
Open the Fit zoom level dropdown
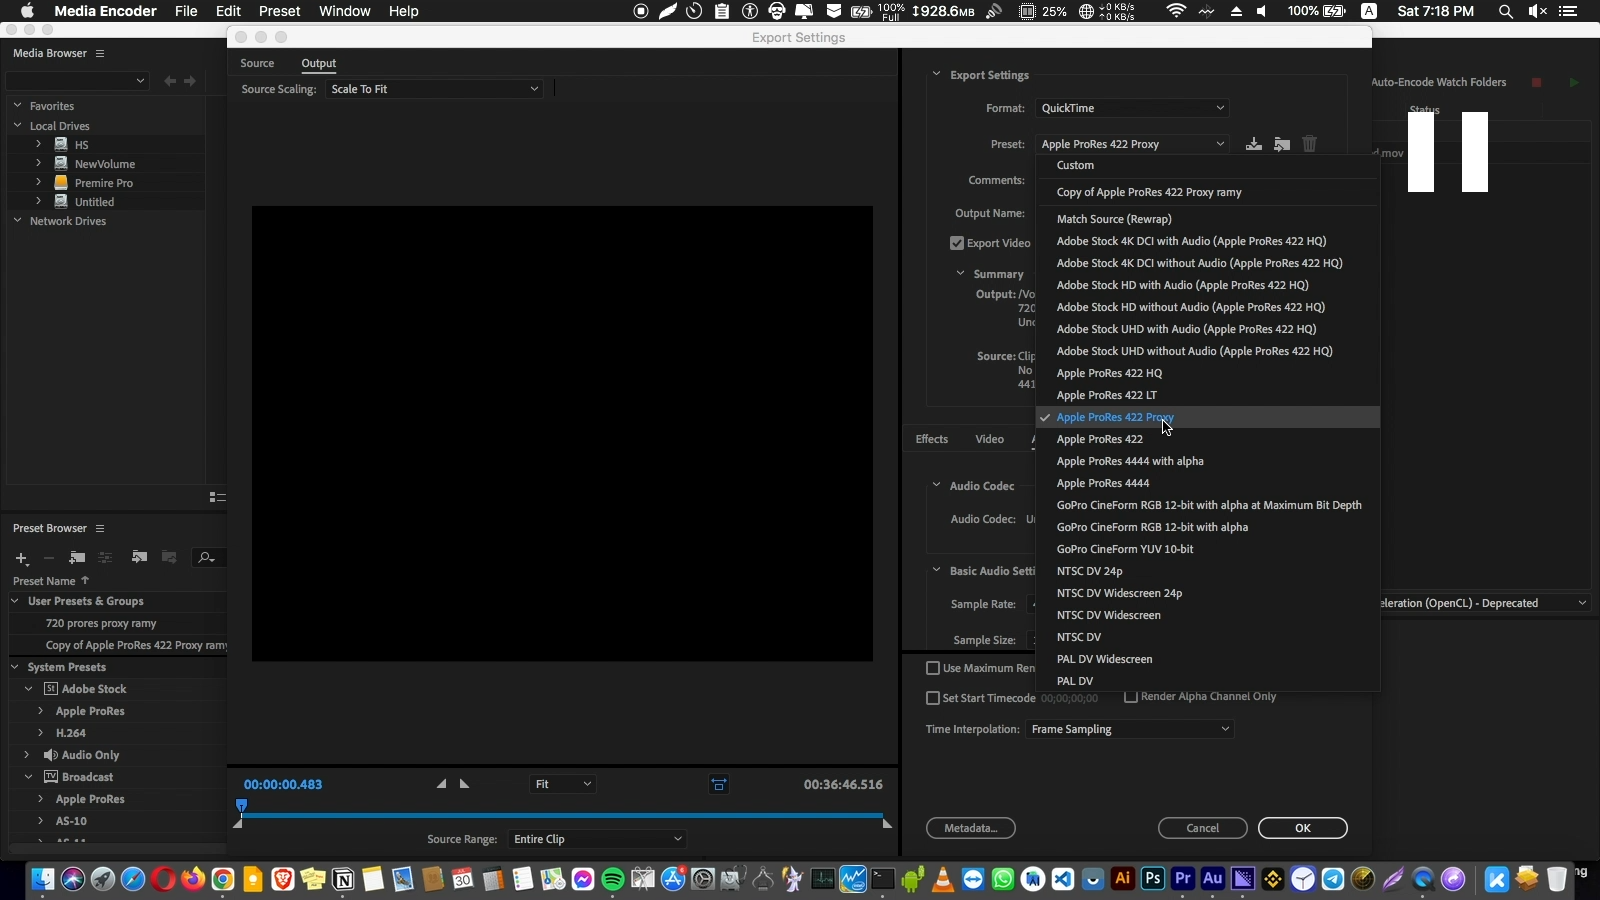(x=562, y=784)
